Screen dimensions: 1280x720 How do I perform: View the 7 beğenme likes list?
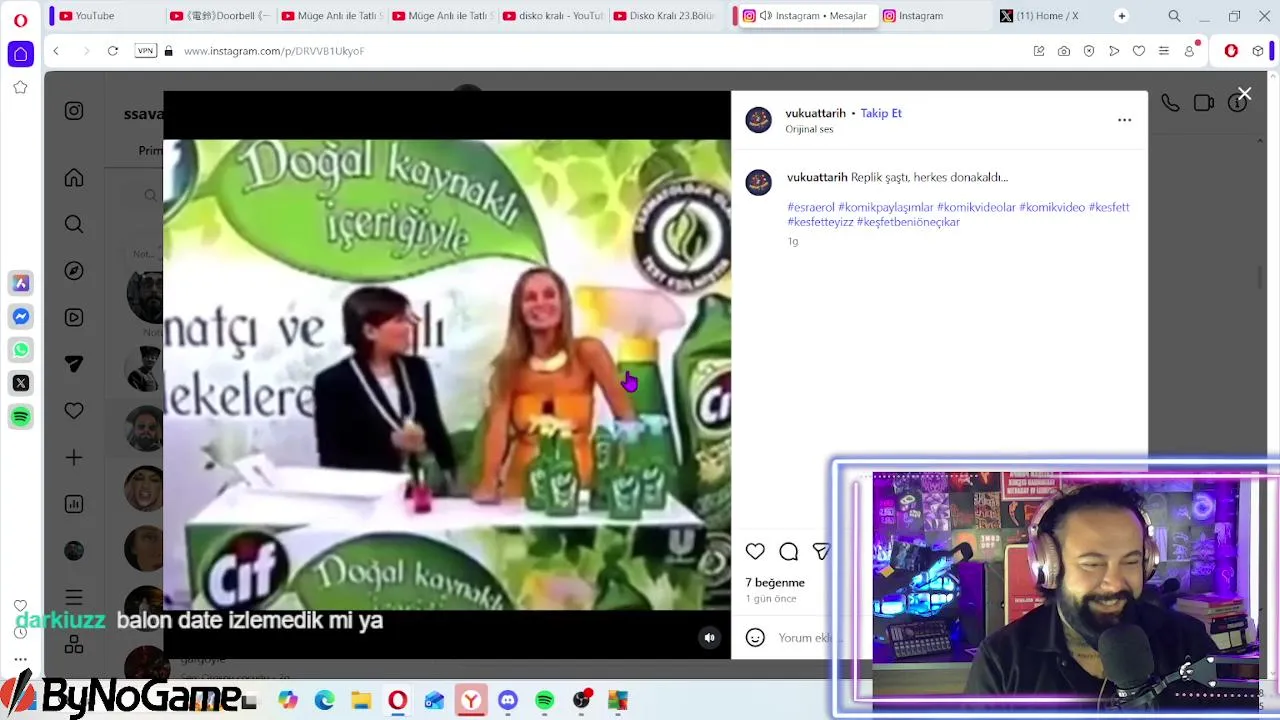775,582
